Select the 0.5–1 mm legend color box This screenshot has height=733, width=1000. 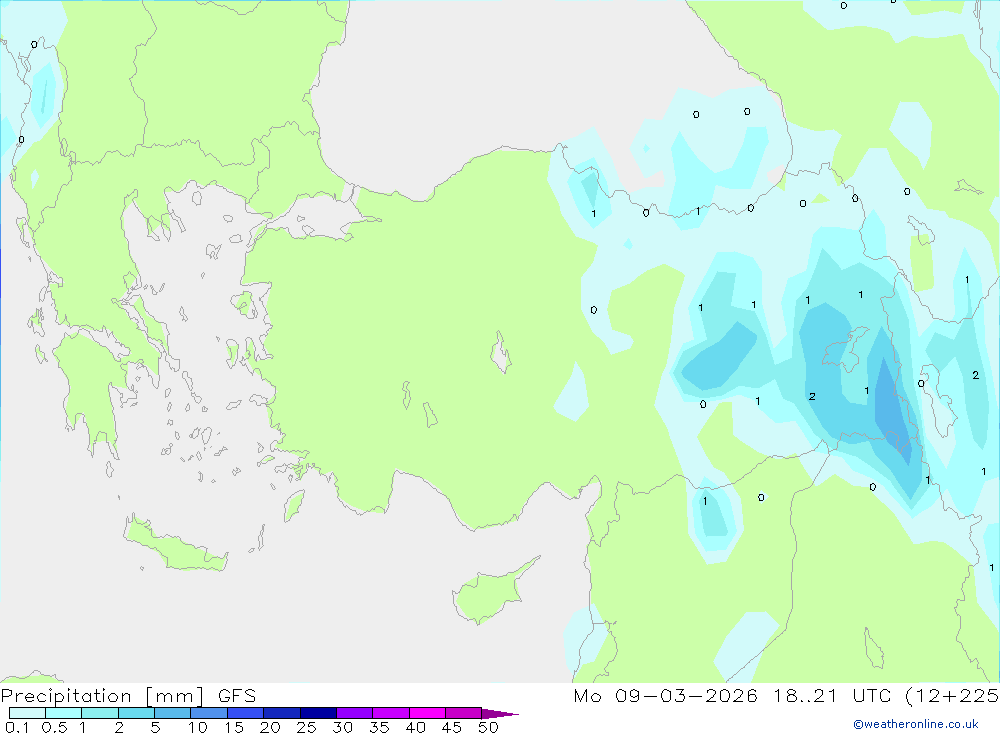pyautogui.click(x=64, y=713)
